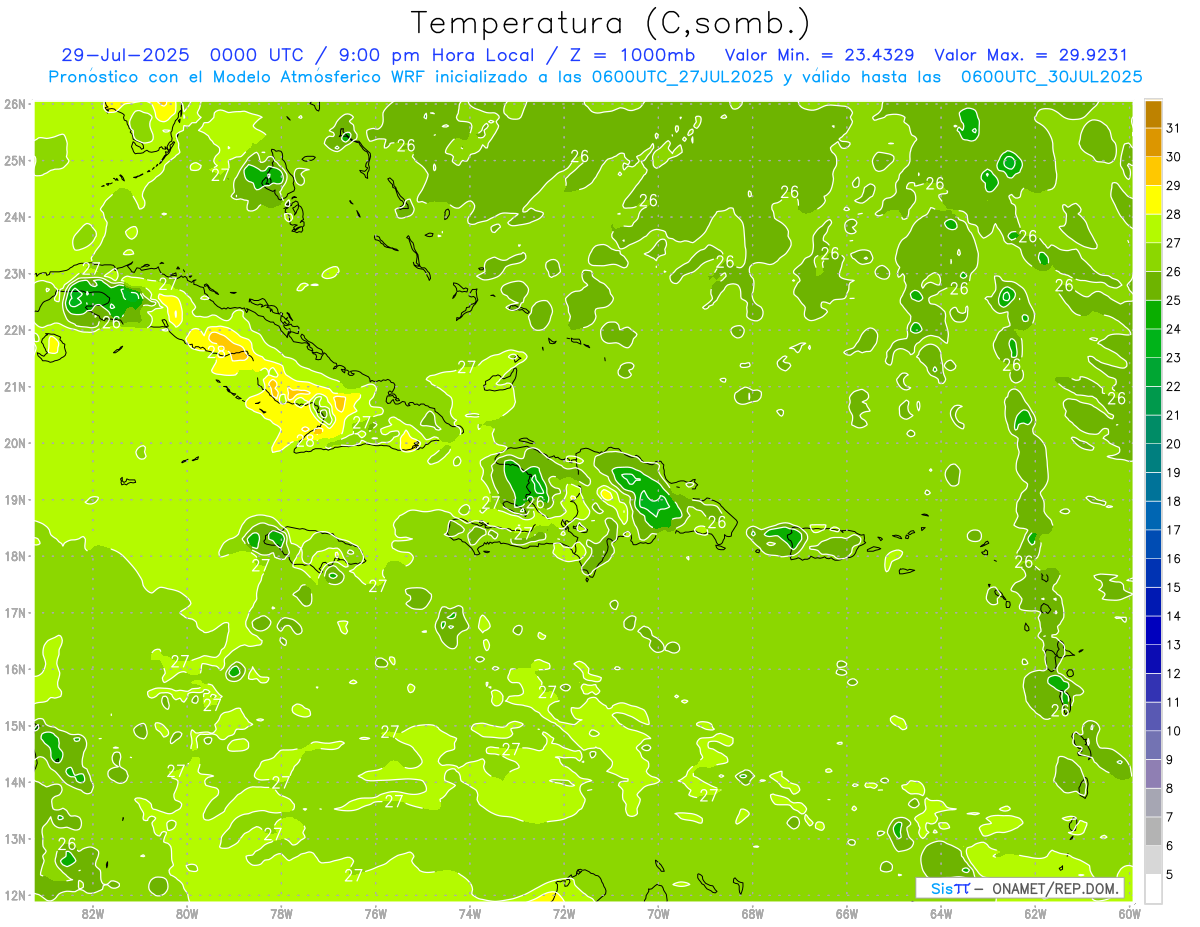Click the '12N' latitude axis label
1200x927 pixels.
pyautogui.click(x=15, y=895)
